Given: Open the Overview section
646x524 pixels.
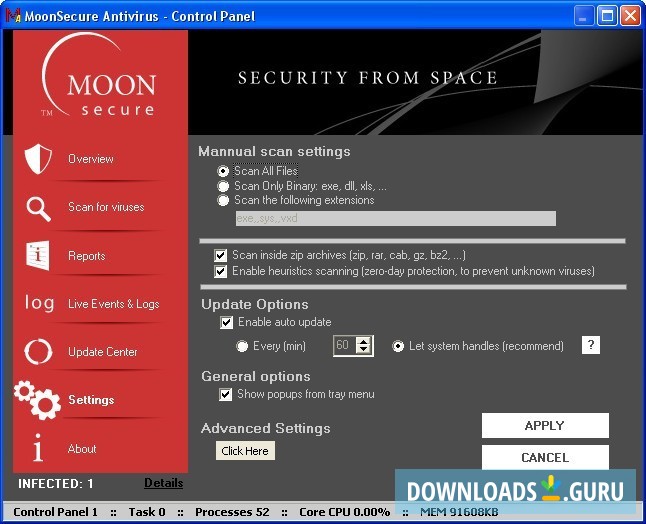Looking at the screenshot, I should 91,159.
